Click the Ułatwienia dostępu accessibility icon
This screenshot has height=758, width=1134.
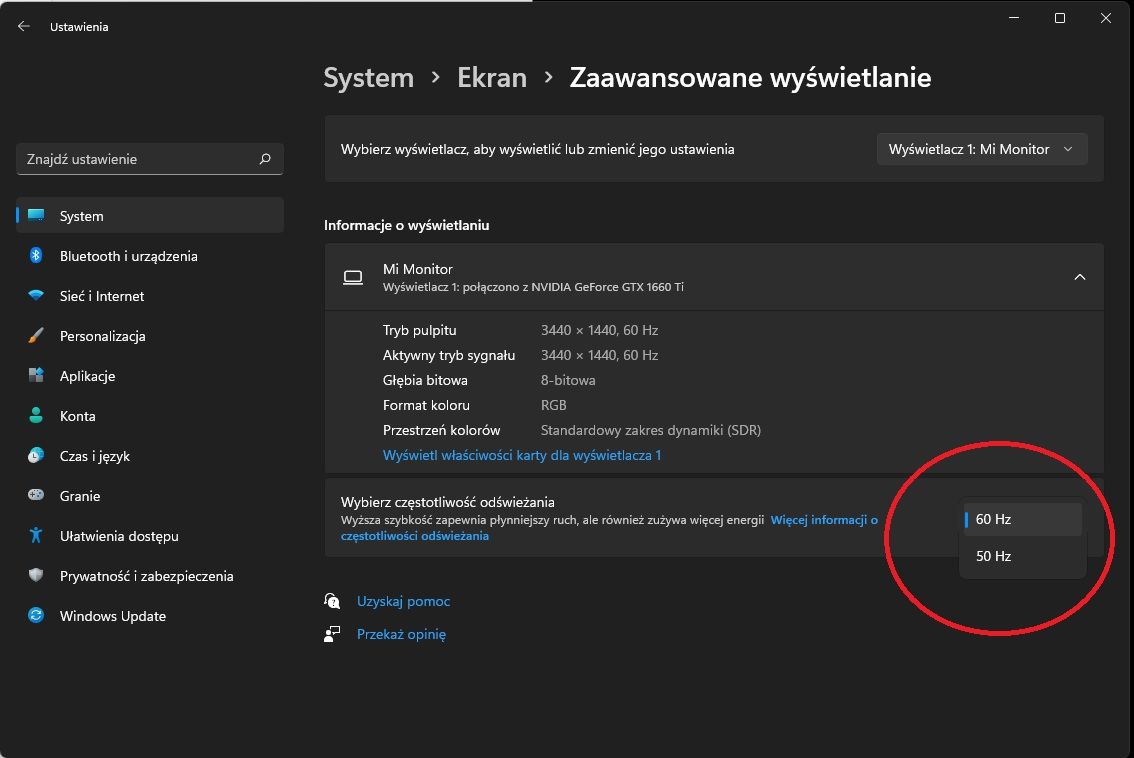pyautogui.click(x=36, y=536)
